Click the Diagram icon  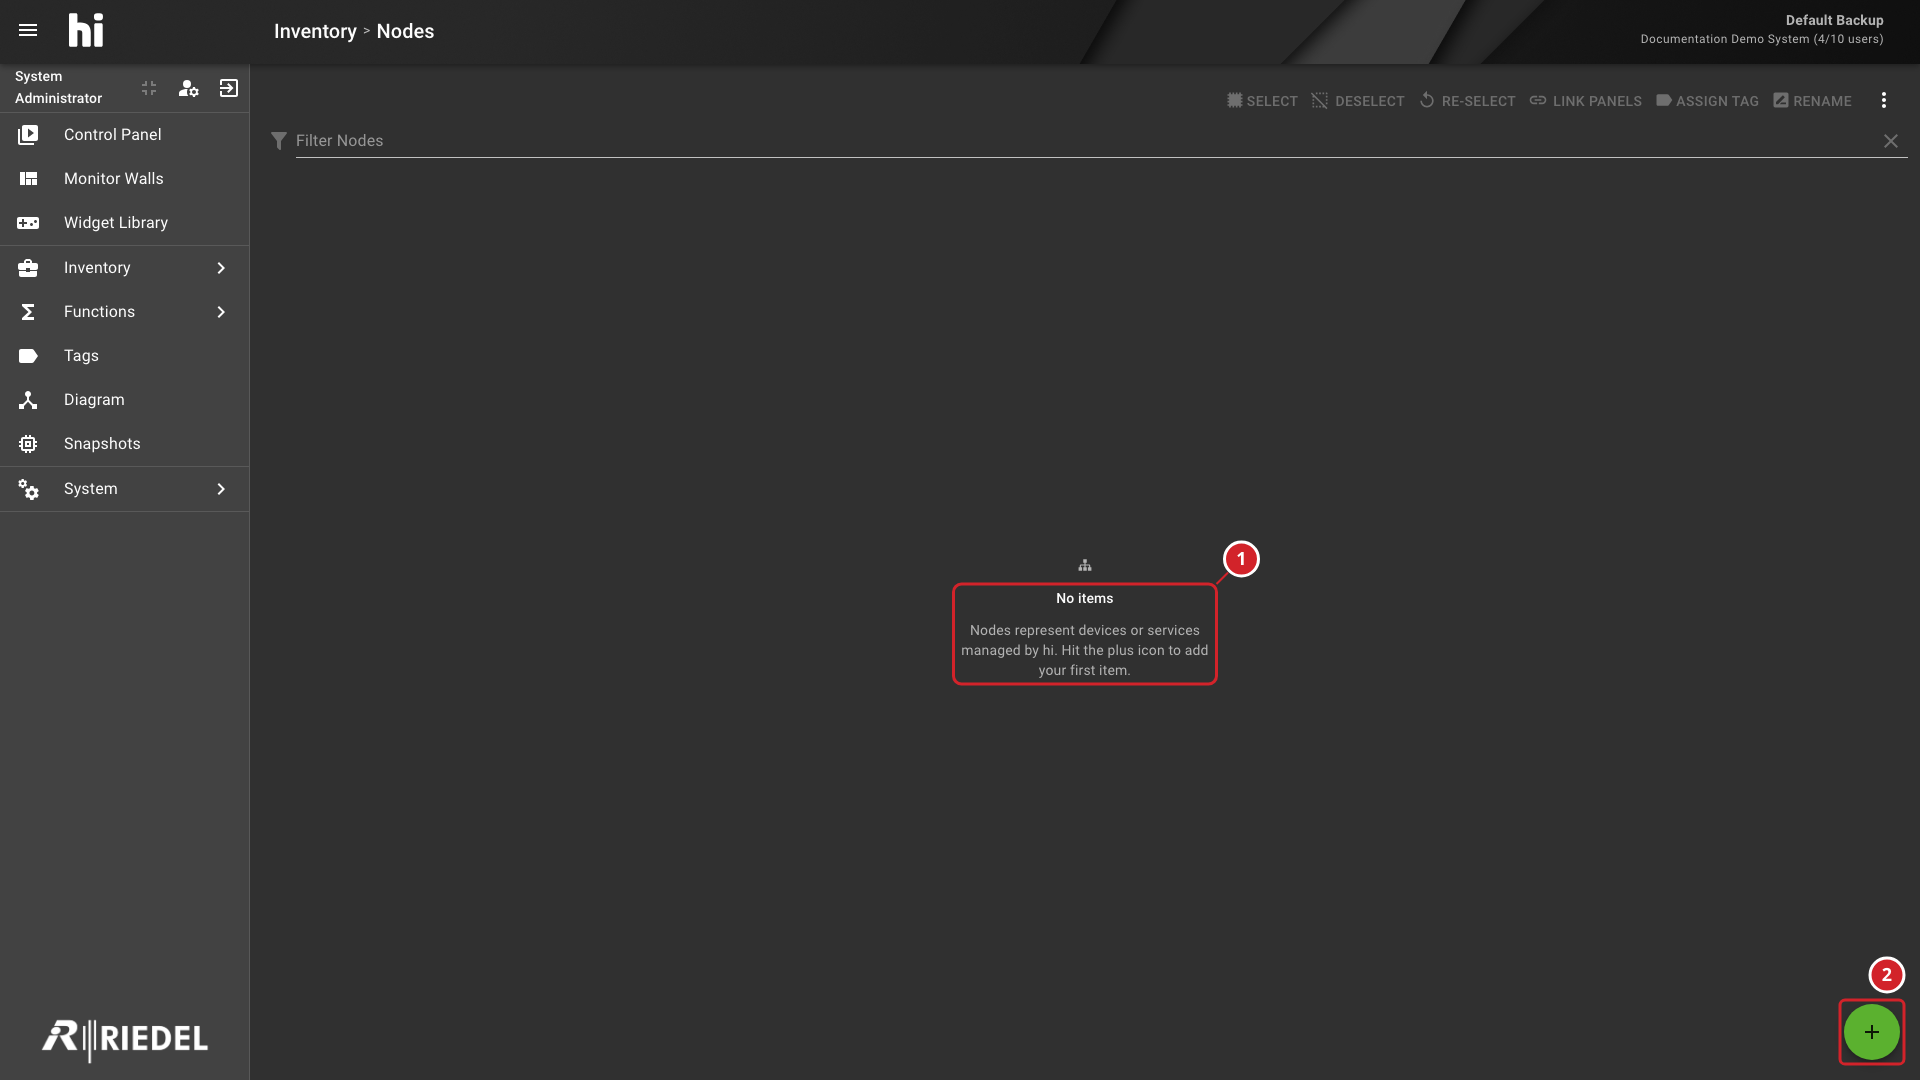pyautogui.click(x=28, y=400)
